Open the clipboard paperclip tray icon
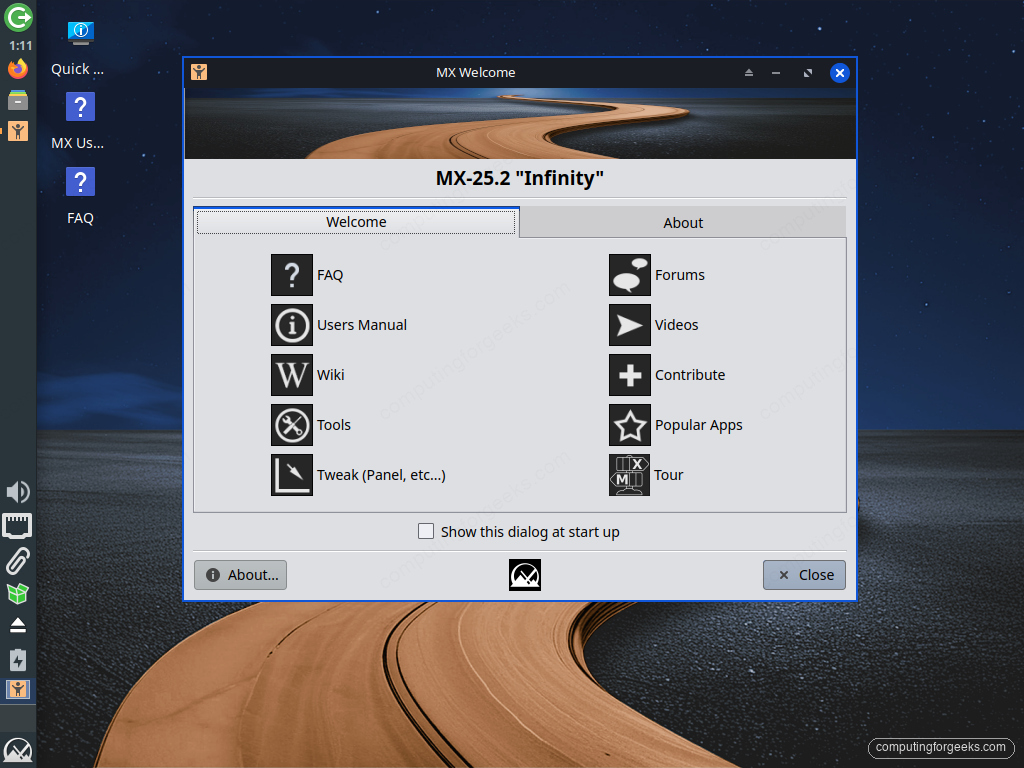This screenshot has height=768, width=1024. point(18,561)
